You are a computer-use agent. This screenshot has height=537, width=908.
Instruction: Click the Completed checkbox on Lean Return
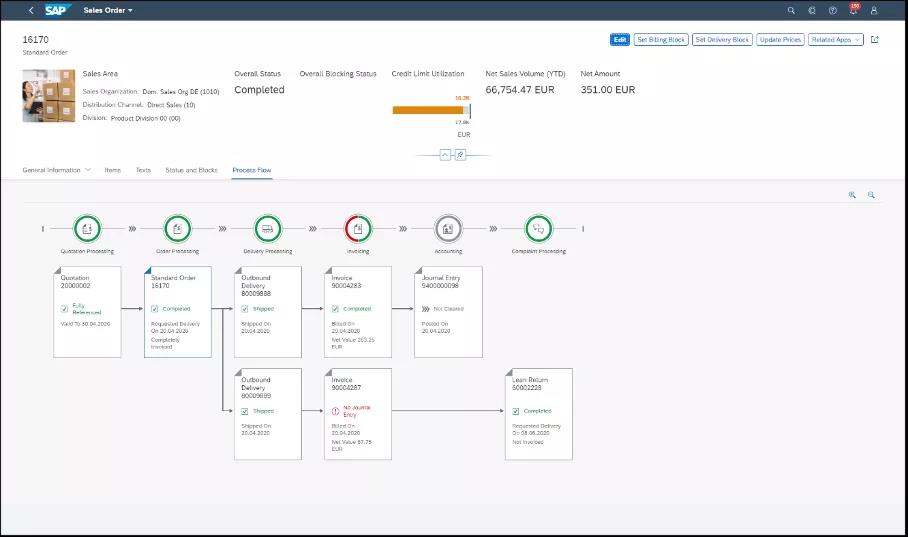point(515,411)
